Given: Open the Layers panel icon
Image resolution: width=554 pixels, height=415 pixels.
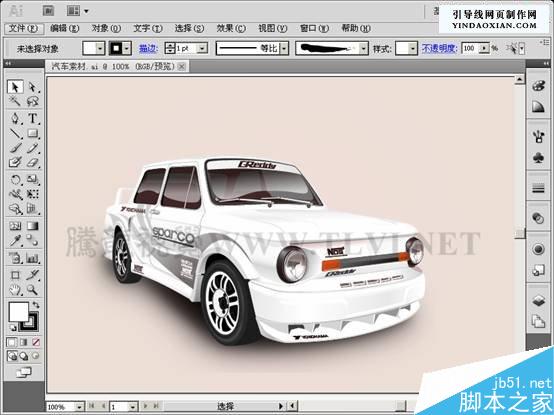Looking at the screenshot, I should 538,301.
